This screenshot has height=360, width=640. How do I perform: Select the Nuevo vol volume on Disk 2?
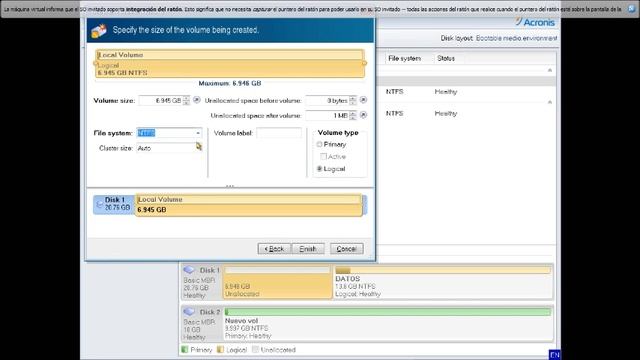pos(388,324)
